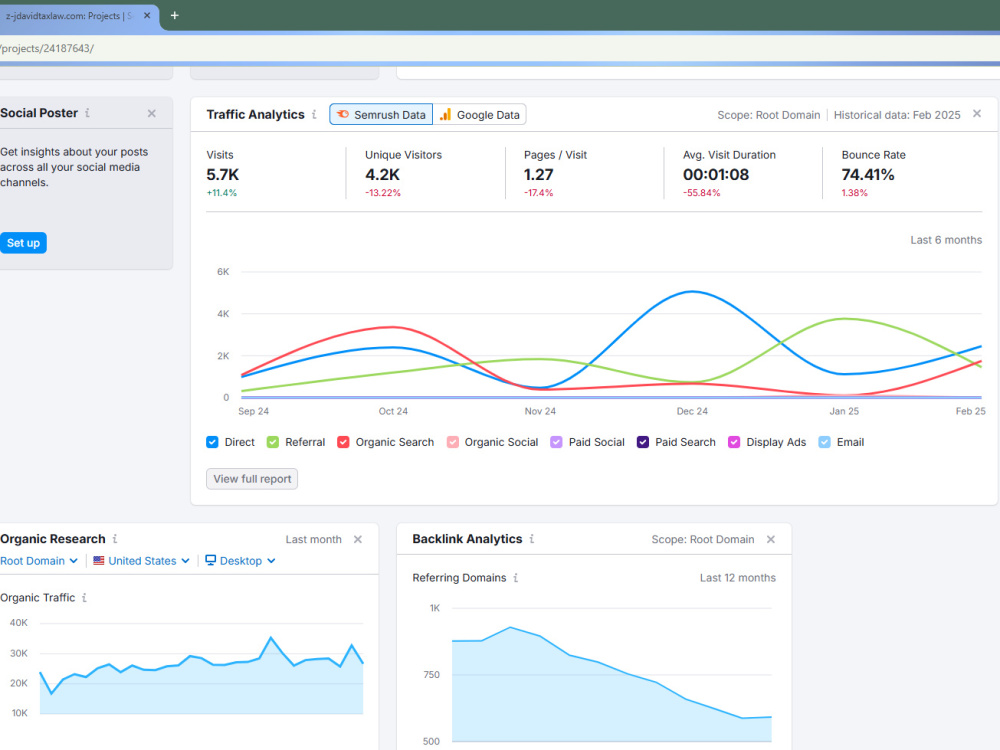The height and width of the screenshot is (750, 1000).
Task: Click the Last 12 months label
Action: pos(737,578)
